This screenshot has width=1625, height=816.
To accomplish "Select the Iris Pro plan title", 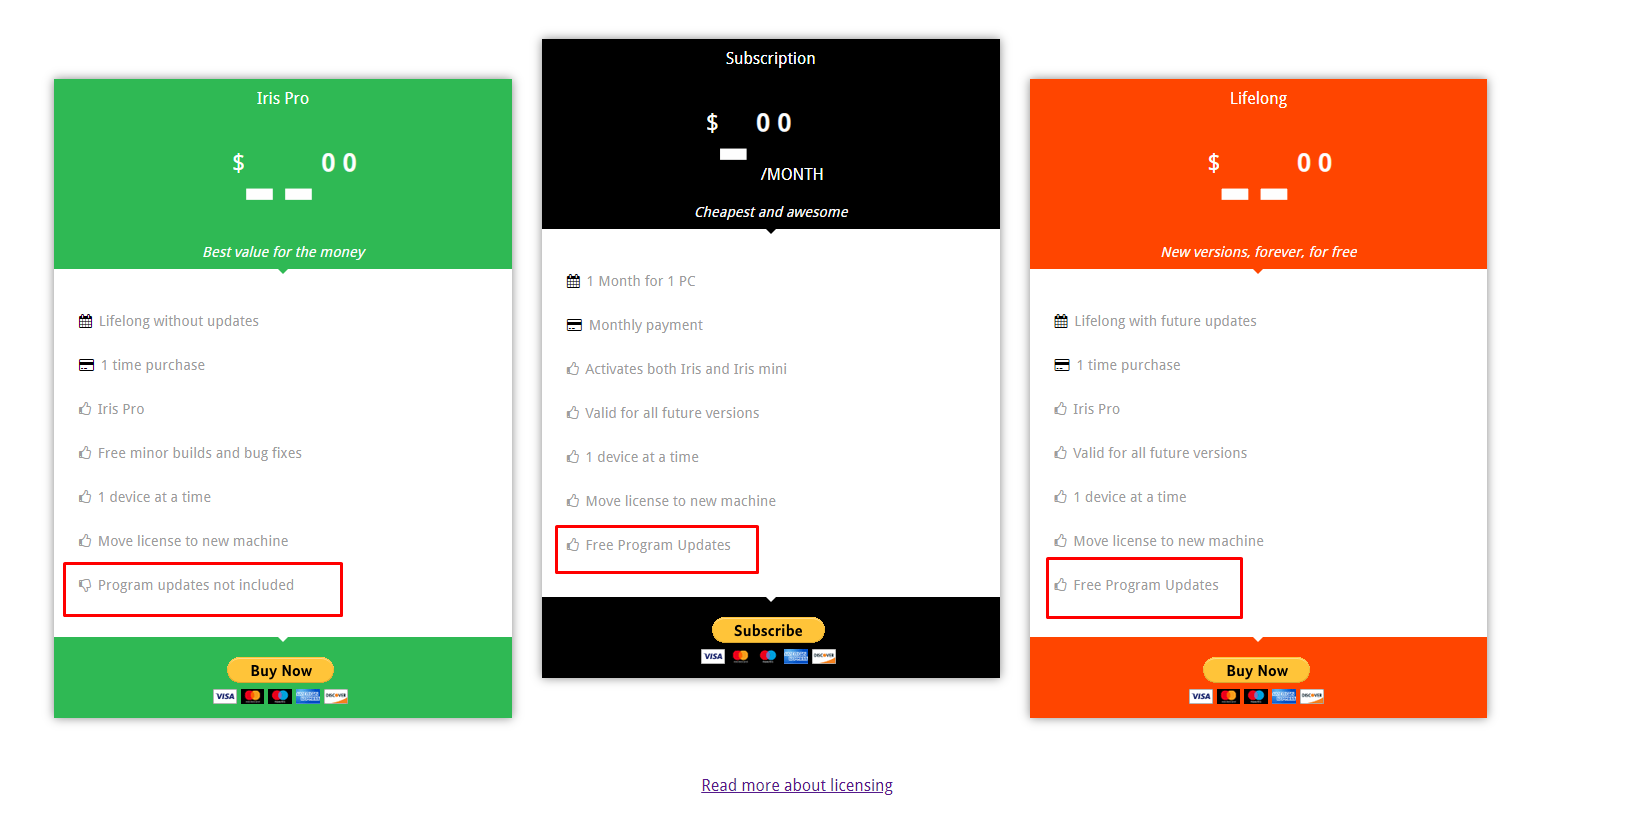I will pyautogui.click(x=283, y=98).
